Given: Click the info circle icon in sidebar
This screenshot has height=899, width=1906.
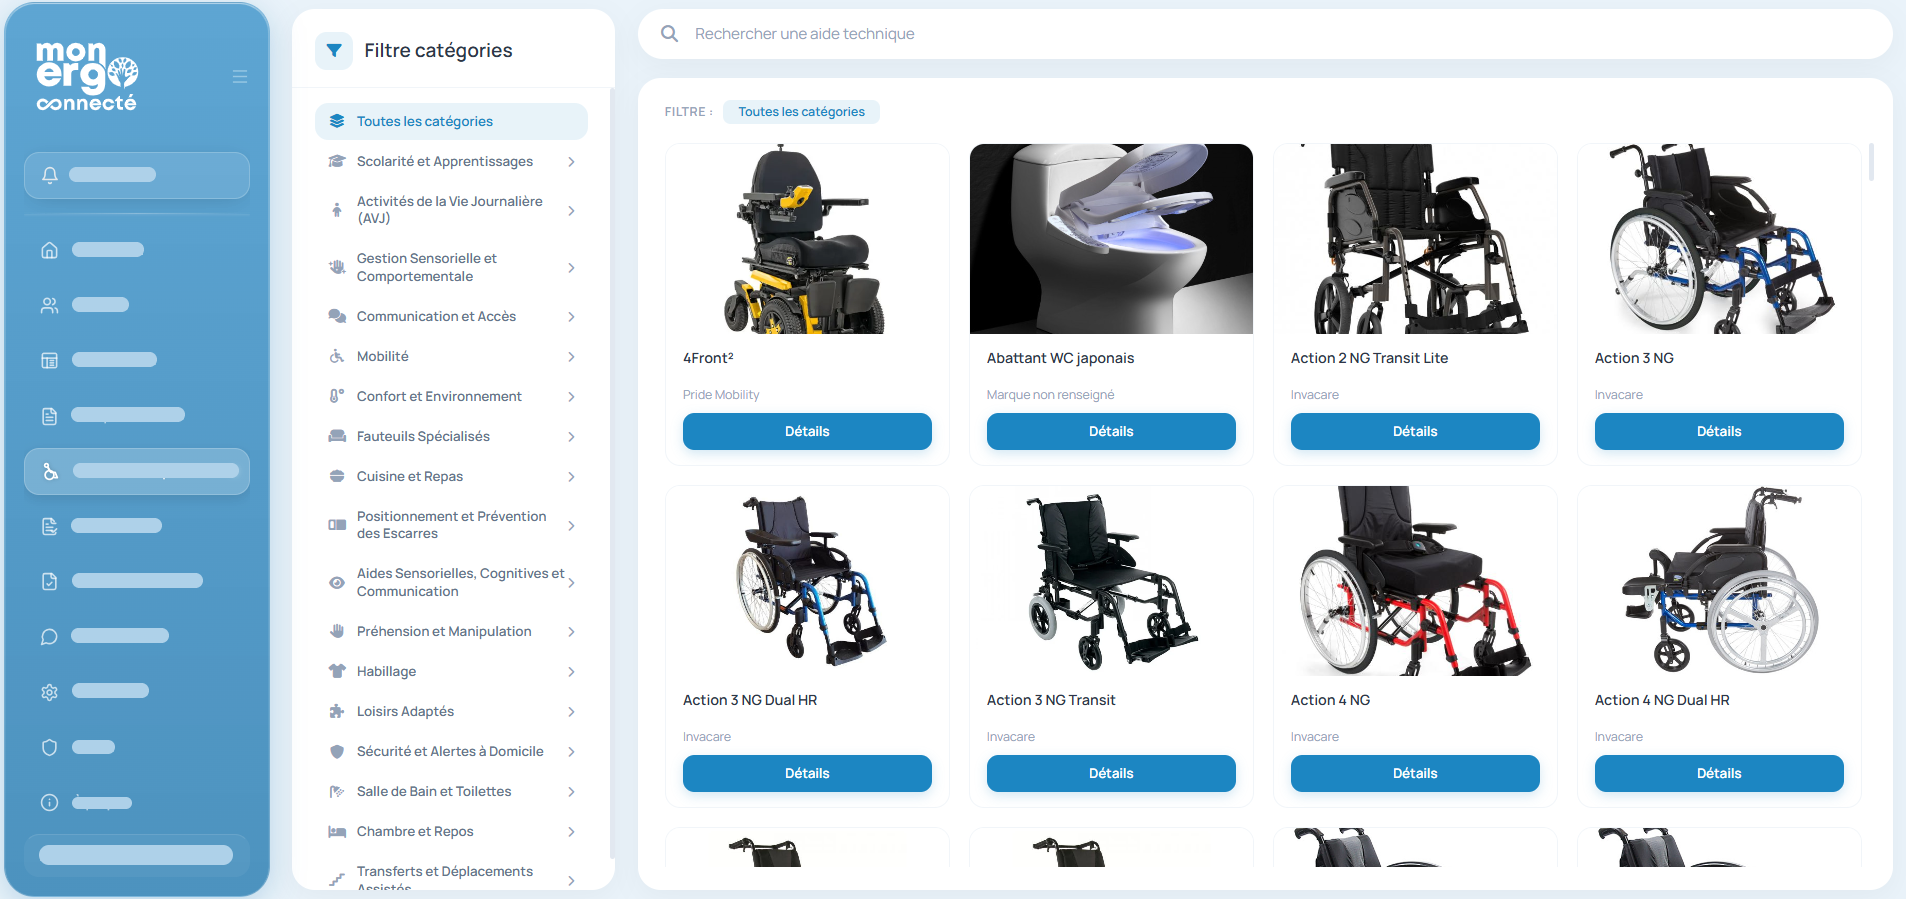Looking at the screenshot, I should [x=49, y=802].
